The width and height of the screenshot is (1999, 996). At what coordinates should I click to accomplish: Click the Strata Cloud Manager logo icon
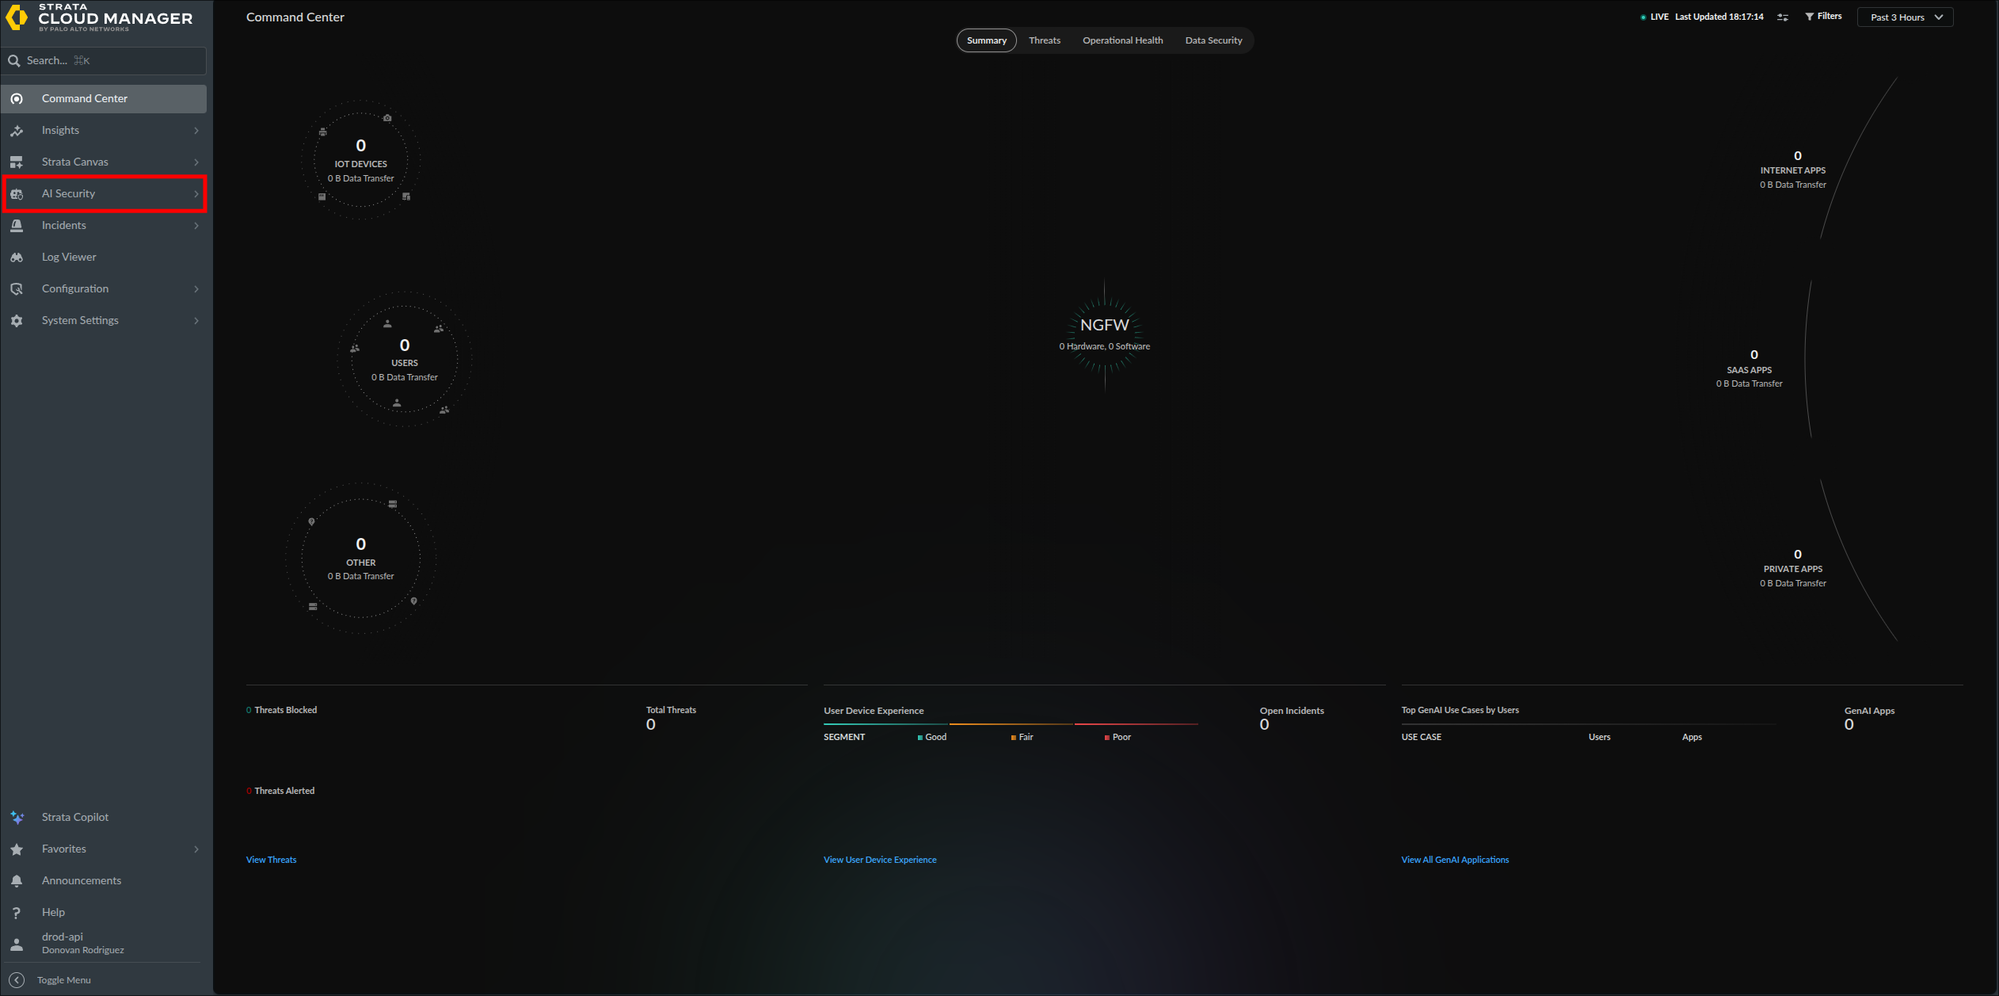click(x=17, y=17)
